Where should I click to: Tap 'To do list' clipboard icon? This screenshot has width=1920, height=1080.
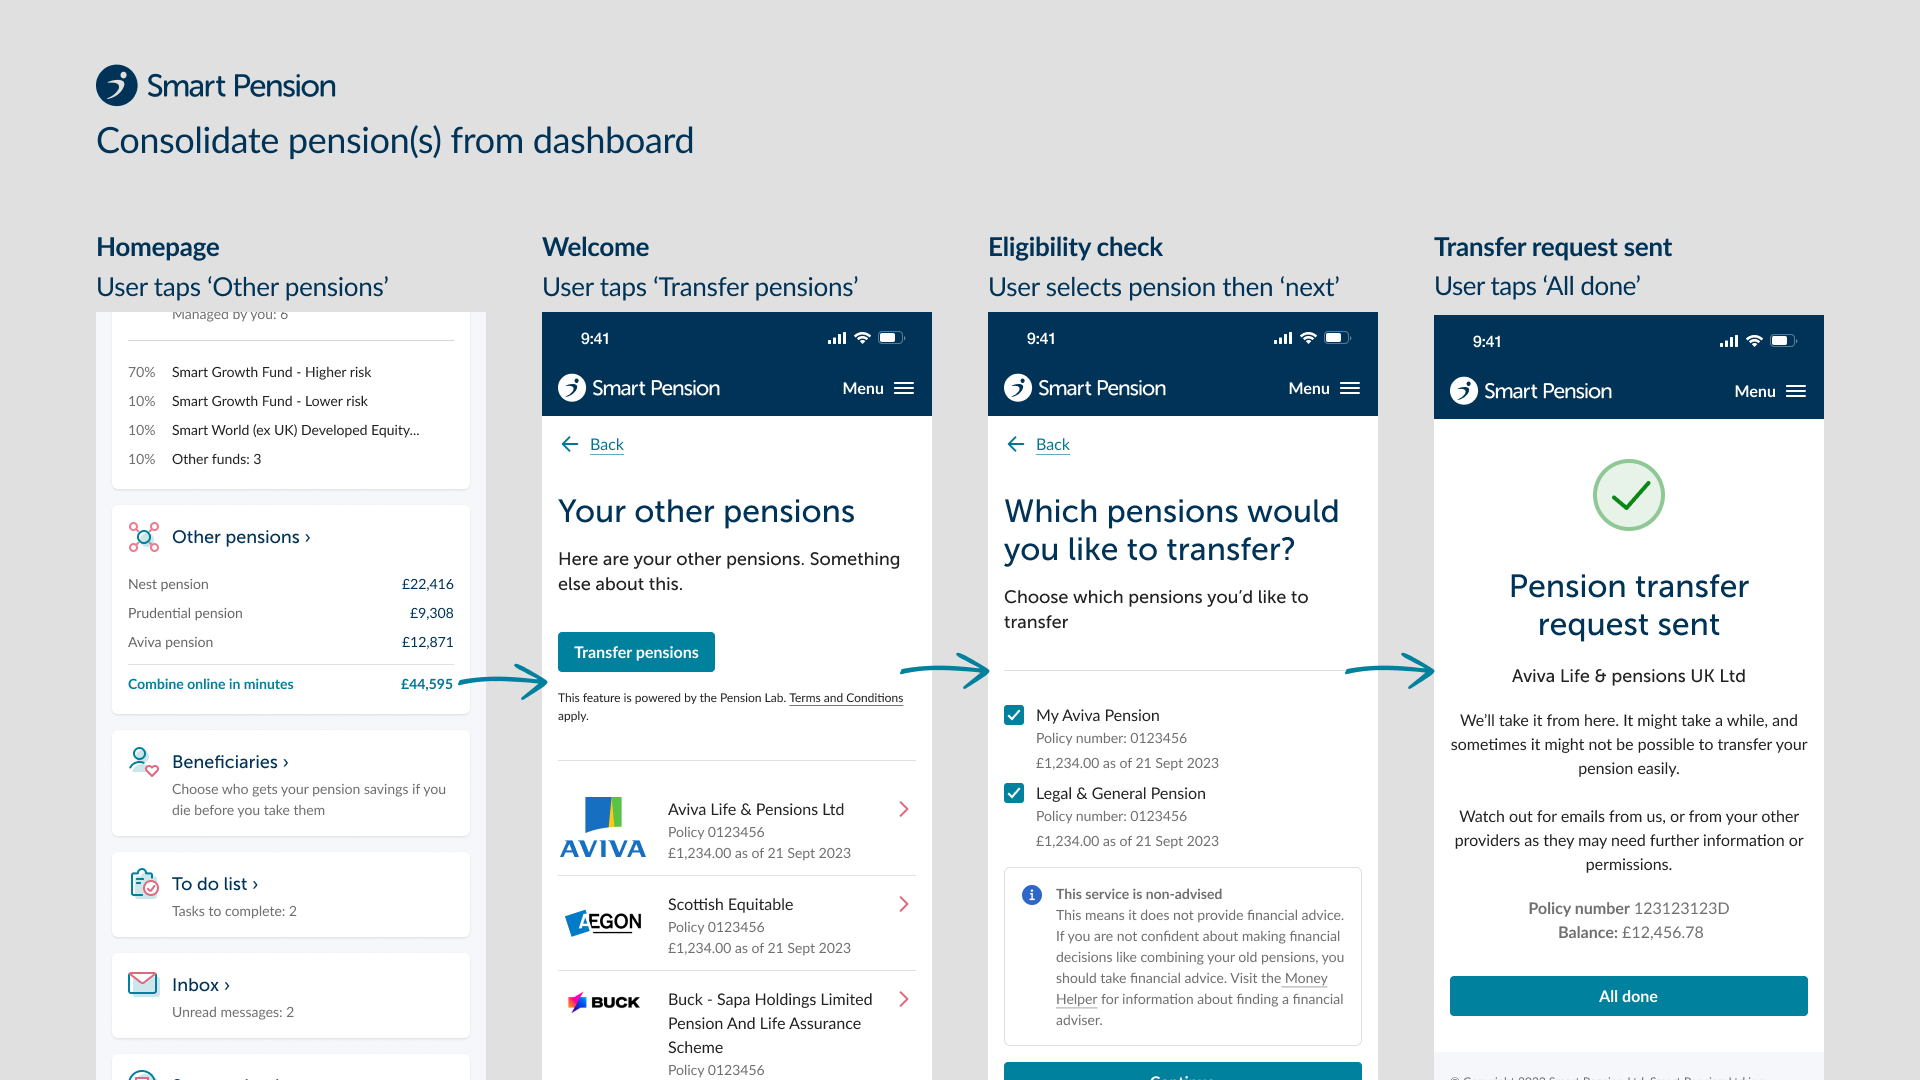tap(142, 878)
